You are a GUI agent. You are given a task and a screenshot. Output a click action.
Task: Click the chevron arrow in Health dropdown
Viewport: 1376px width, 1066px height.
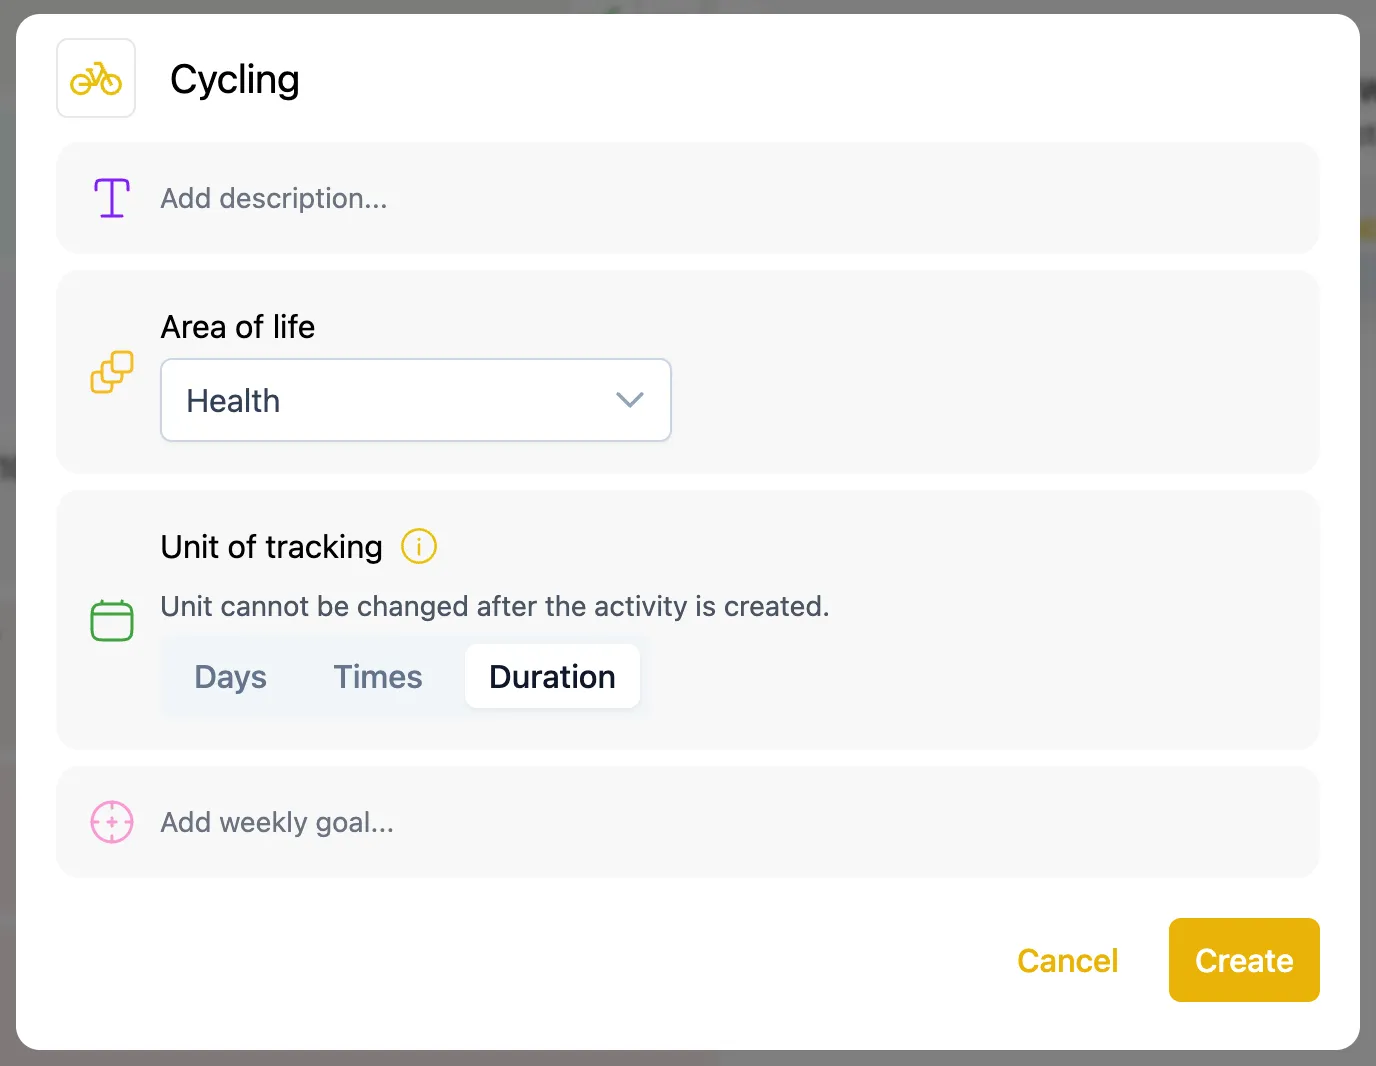(x=630, y=400)
